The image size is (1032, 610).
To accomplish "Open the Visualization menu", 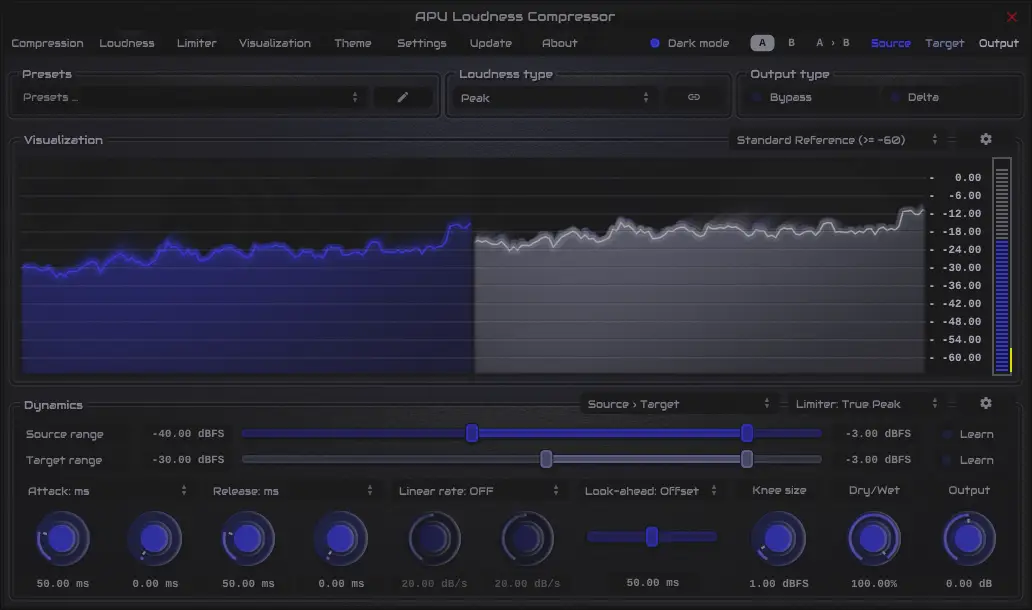I will (x=274, y=43).
